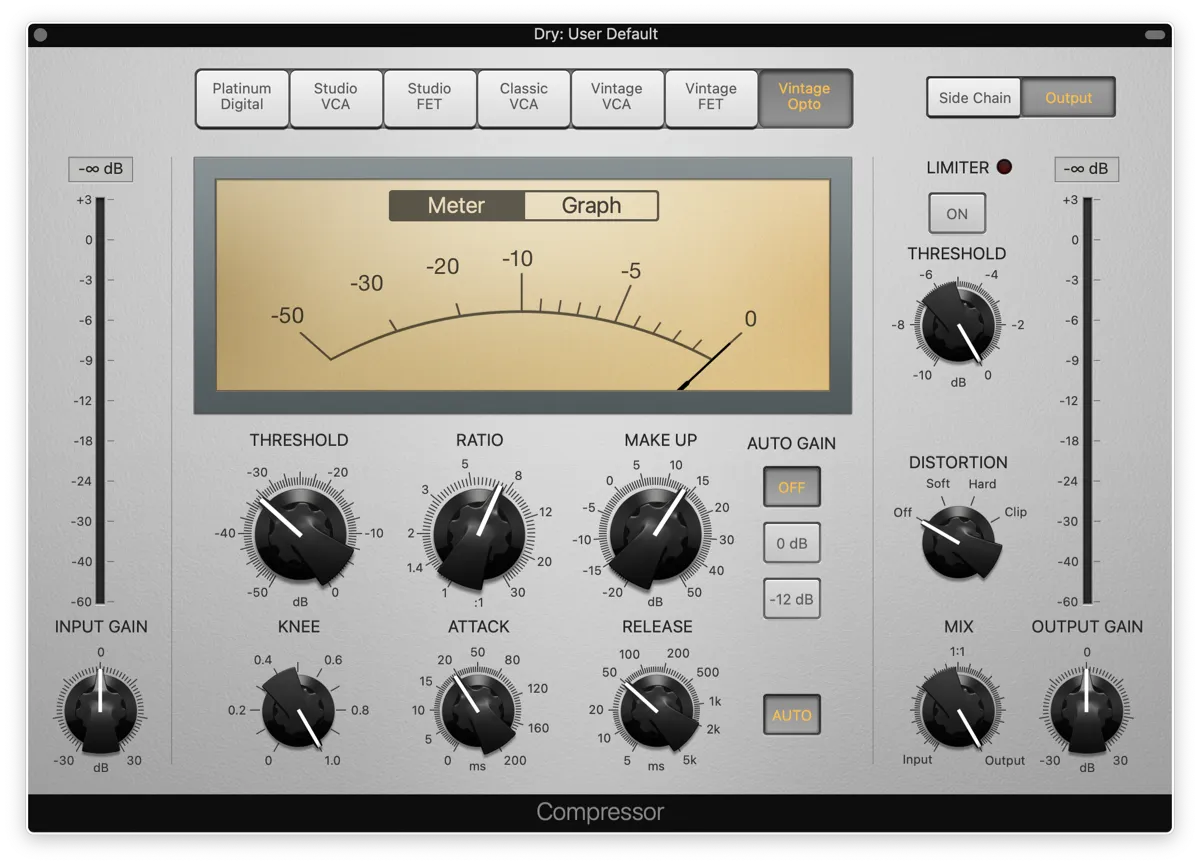This screenshot has width=1200, height=865.
Task: Open the Side Chain view
Action: pyautogui.click(x=972, y=97)
